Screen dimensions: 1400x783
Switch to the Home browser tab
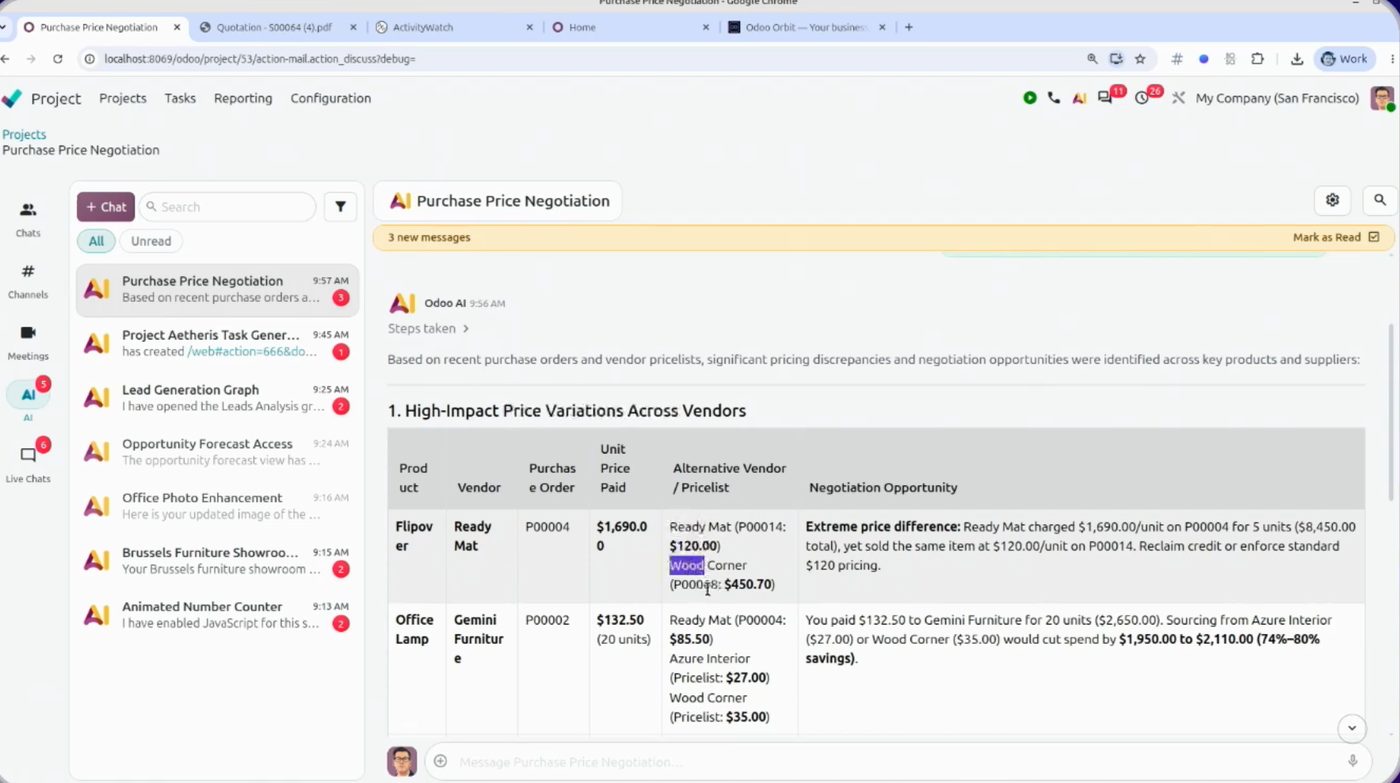(x=582, y=27)
